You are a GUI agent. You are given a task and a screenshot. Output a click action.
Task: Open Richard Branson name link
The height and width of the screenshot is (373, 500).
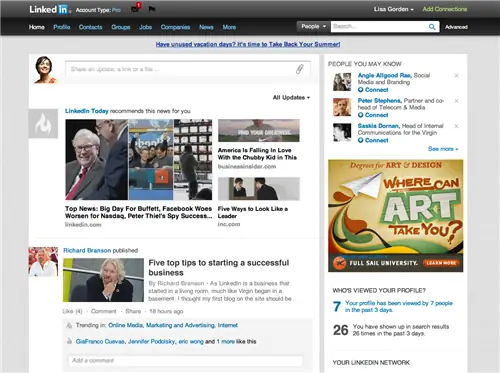(87, 250)
